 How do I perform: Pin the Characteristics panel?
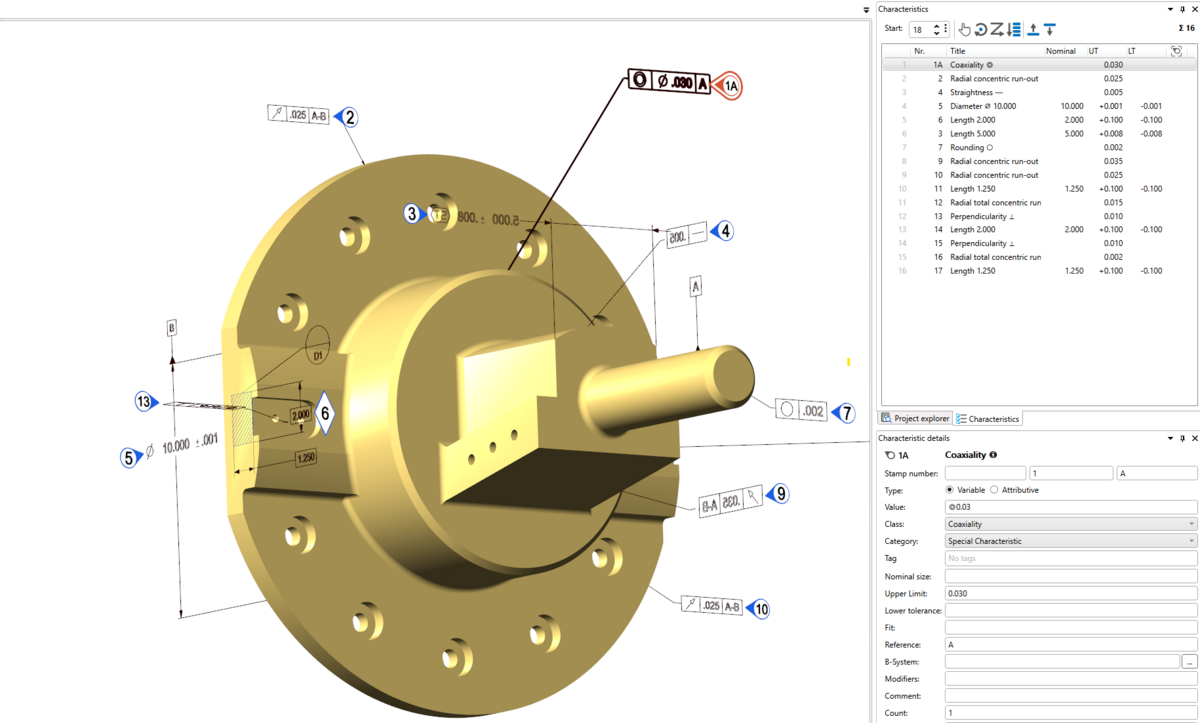[1182, 9]
